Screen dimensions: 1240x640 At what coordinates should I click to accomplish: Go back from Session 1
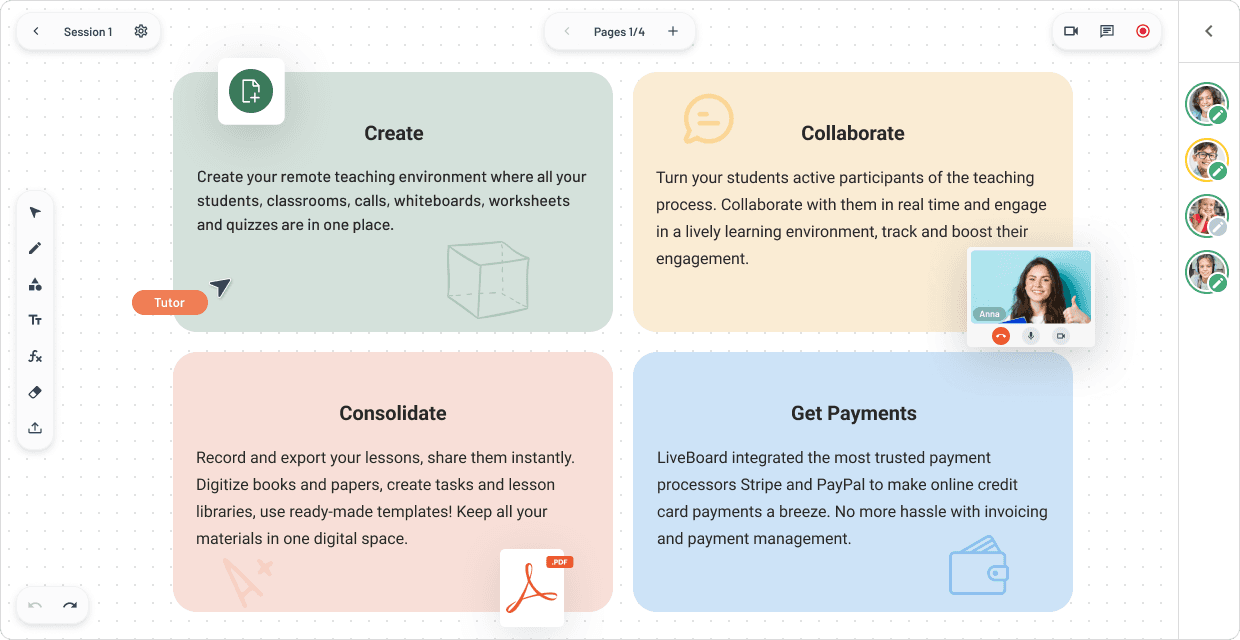(36, 31)
